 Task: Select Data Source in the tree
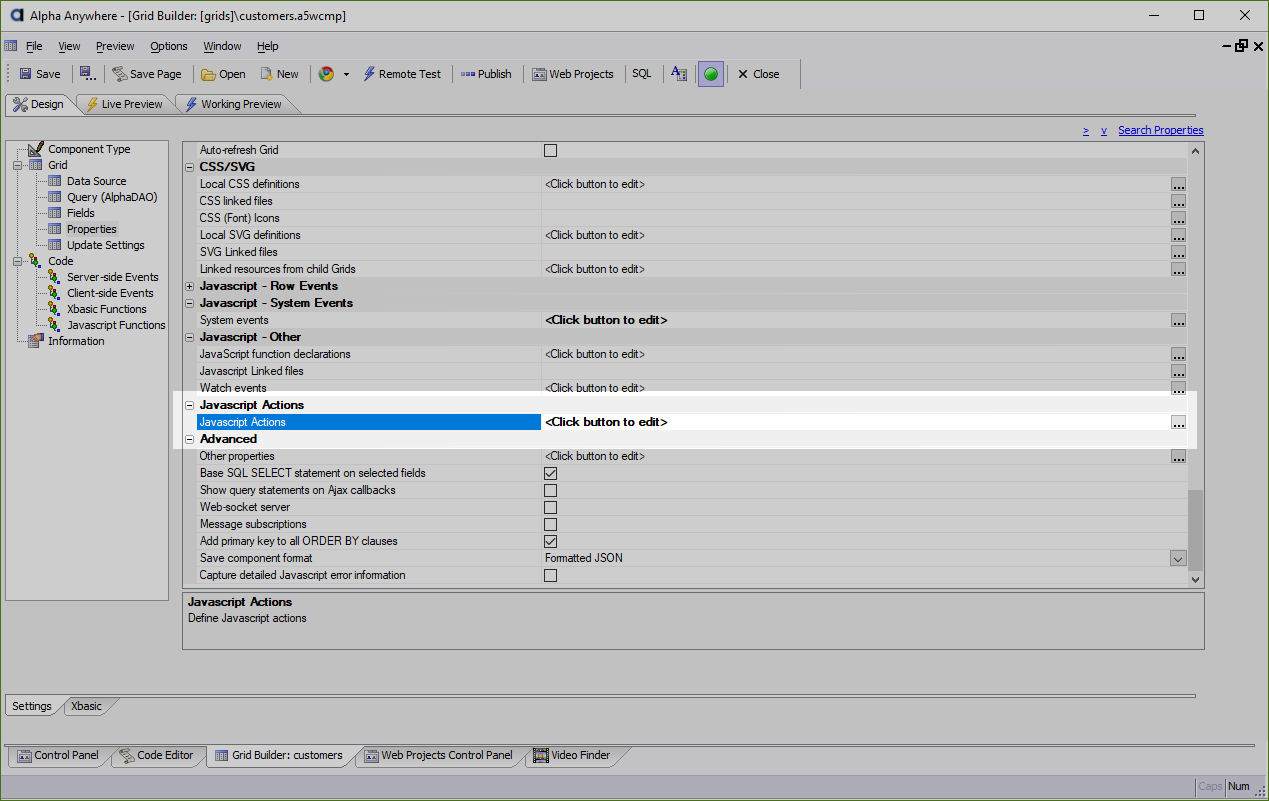click(97, 181)
